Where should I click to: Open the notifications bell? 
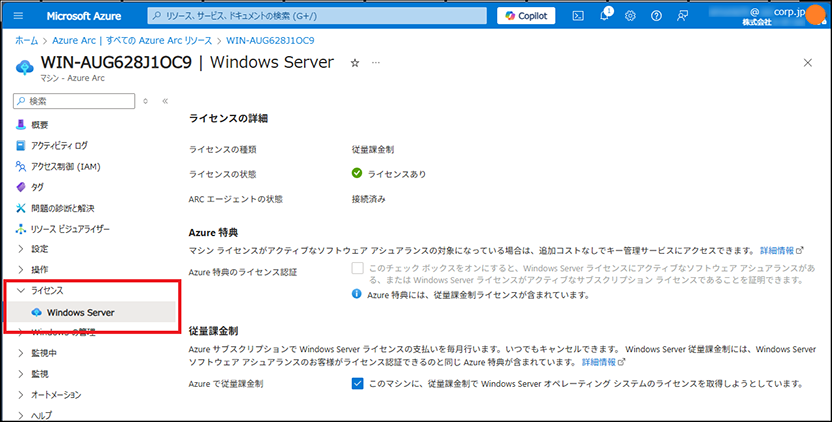[604, 15]
